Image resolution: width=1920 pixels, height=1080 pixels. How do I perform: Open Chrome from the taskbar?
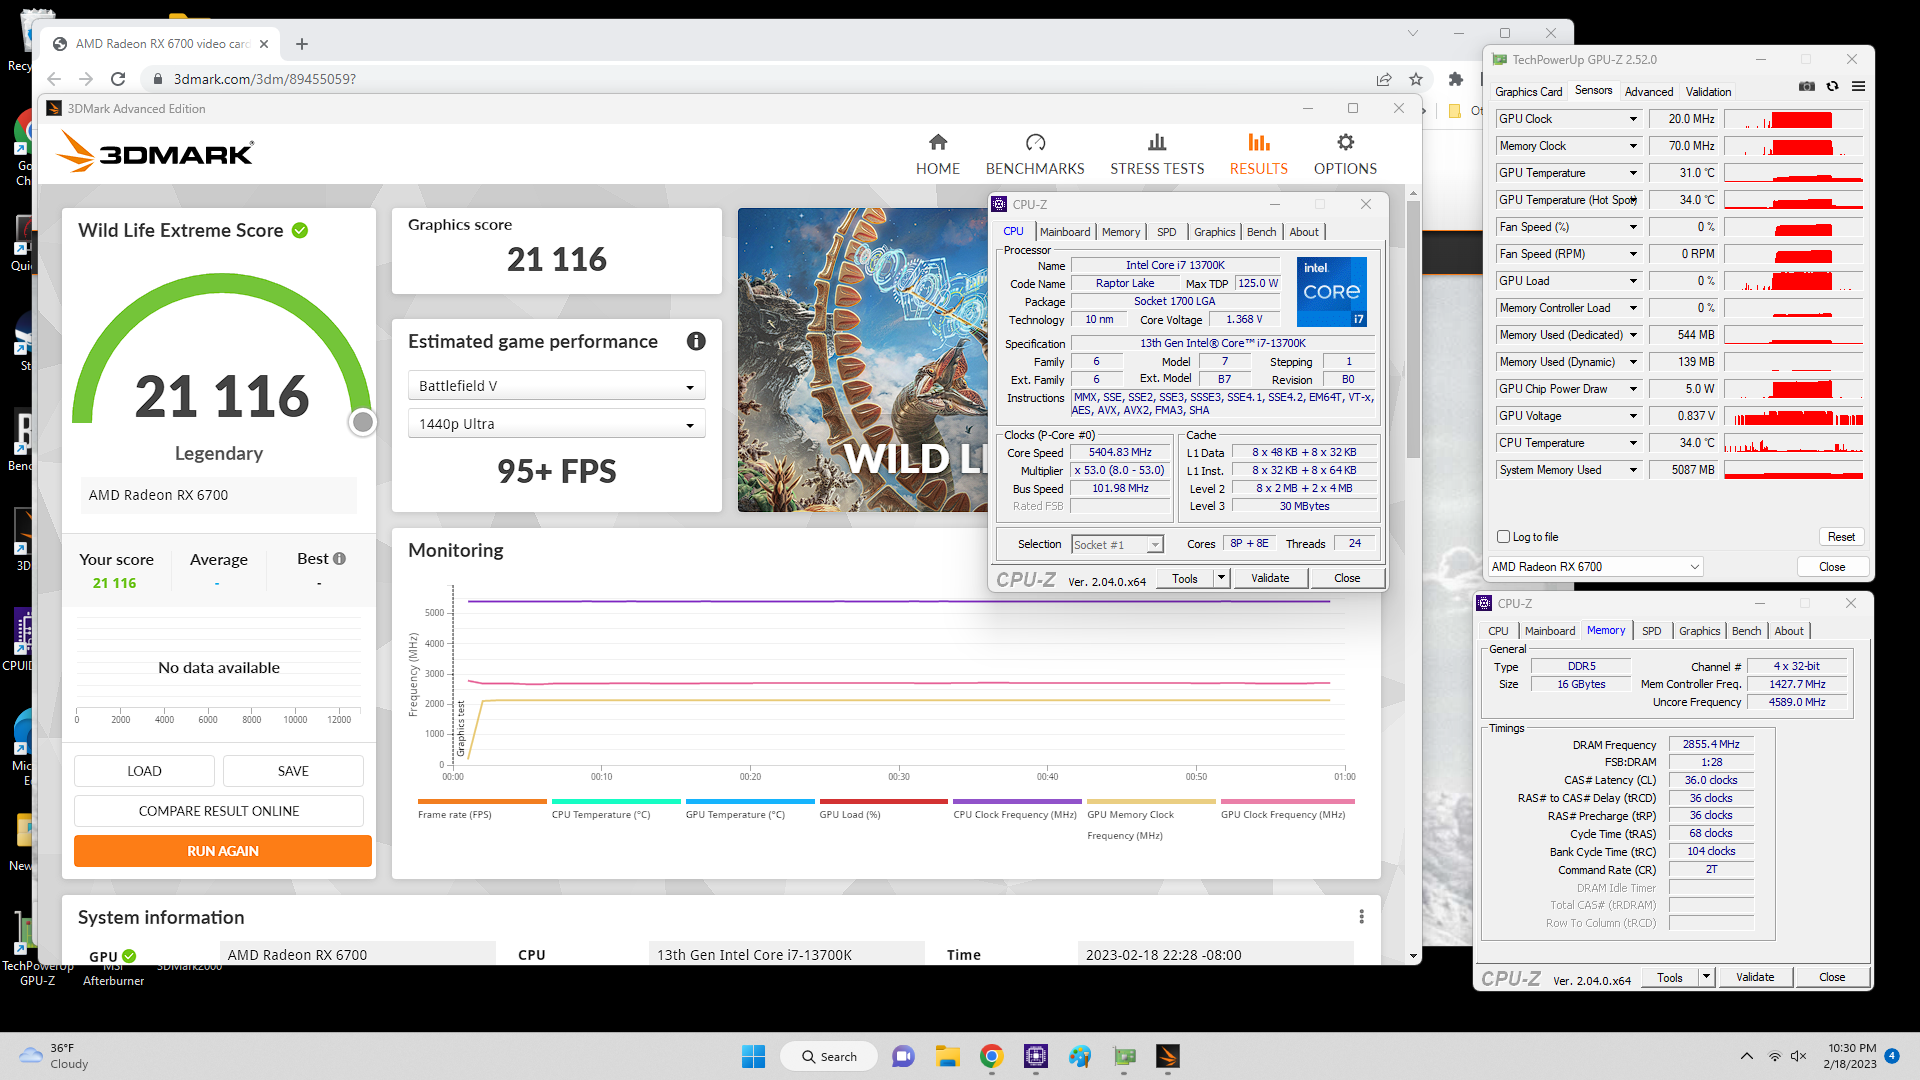pos(991,1056)
